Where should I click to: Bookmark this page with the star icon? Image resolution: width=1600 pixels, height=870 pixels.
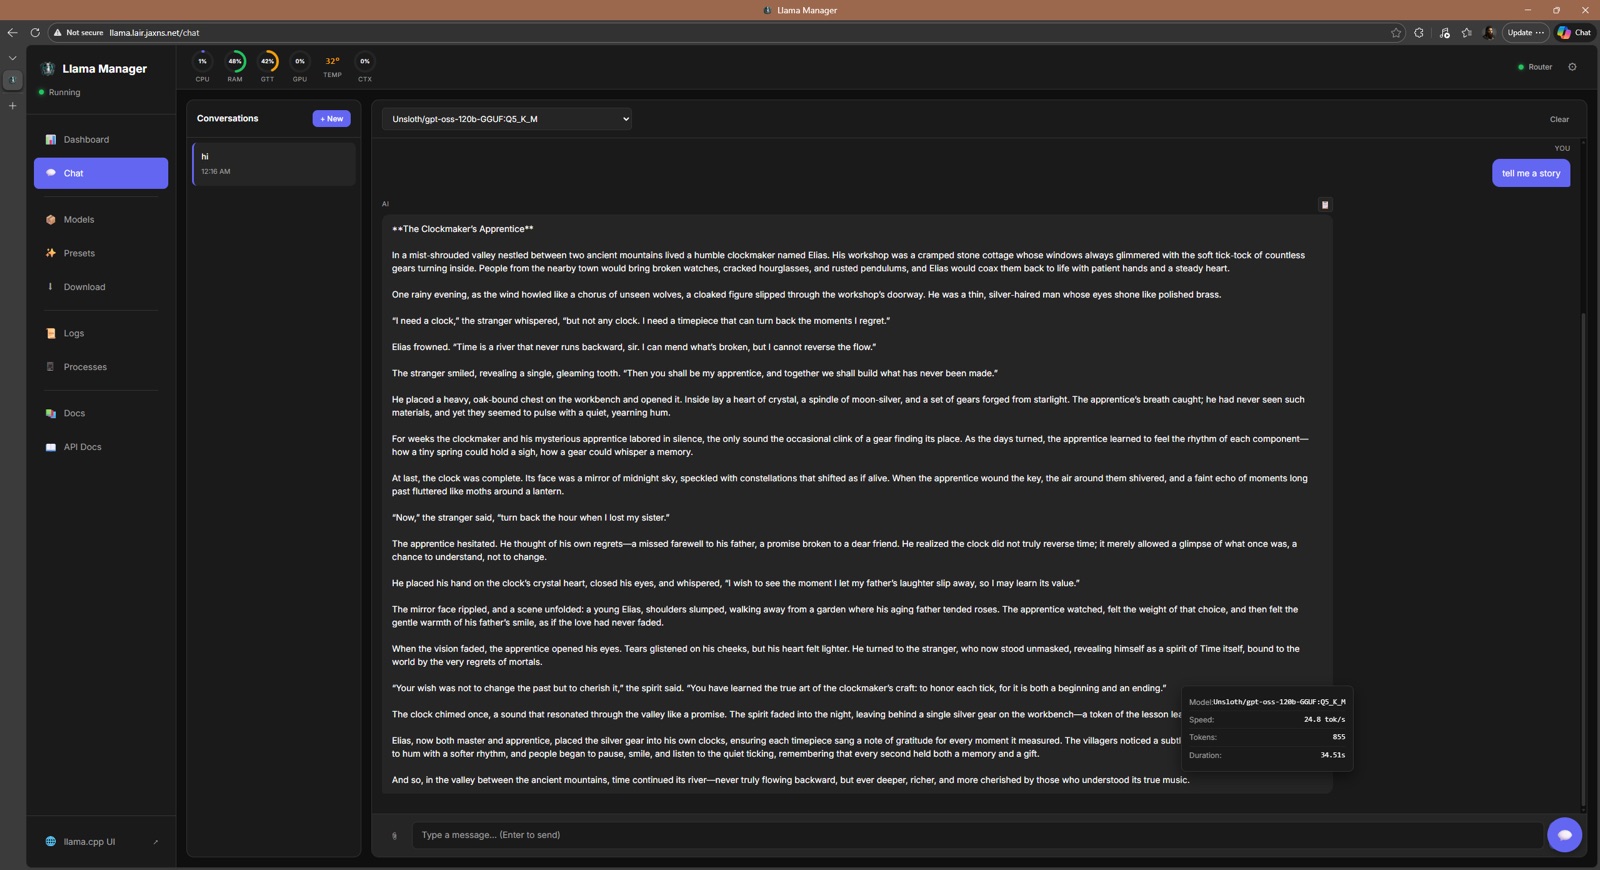[x=1396, y=33]
